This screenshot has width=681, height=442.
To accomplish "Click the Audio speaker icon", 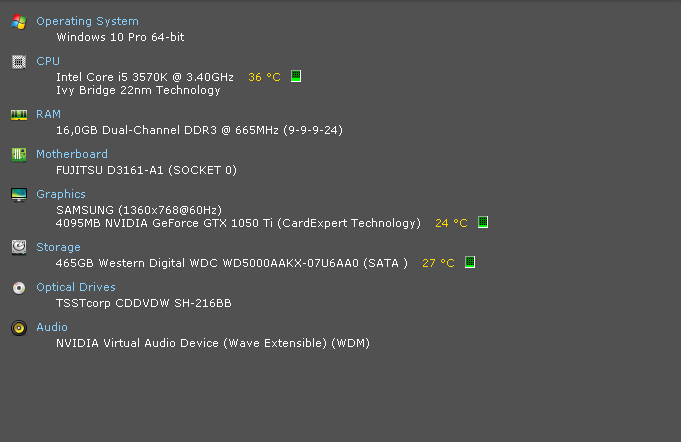I will pos(19,328).
